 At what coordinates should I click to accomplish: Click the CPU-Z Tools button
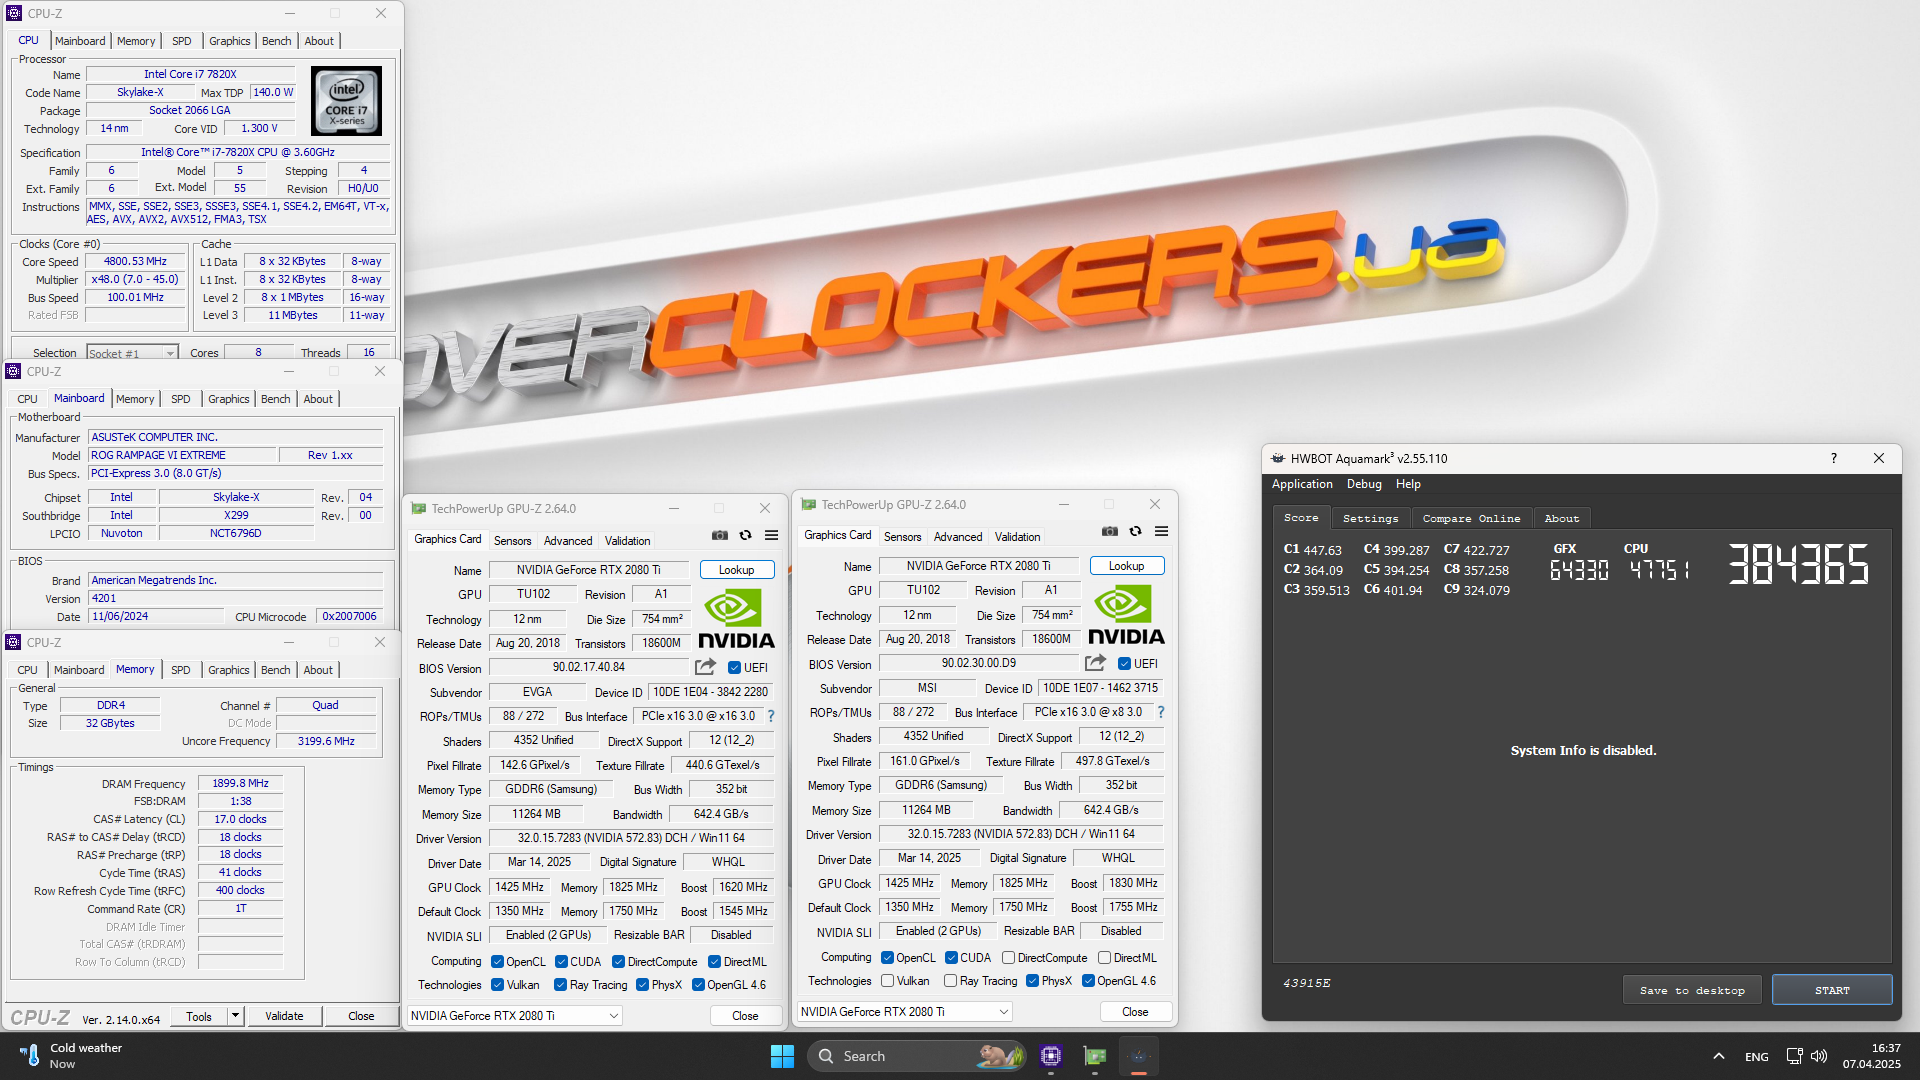[199, 1016]
